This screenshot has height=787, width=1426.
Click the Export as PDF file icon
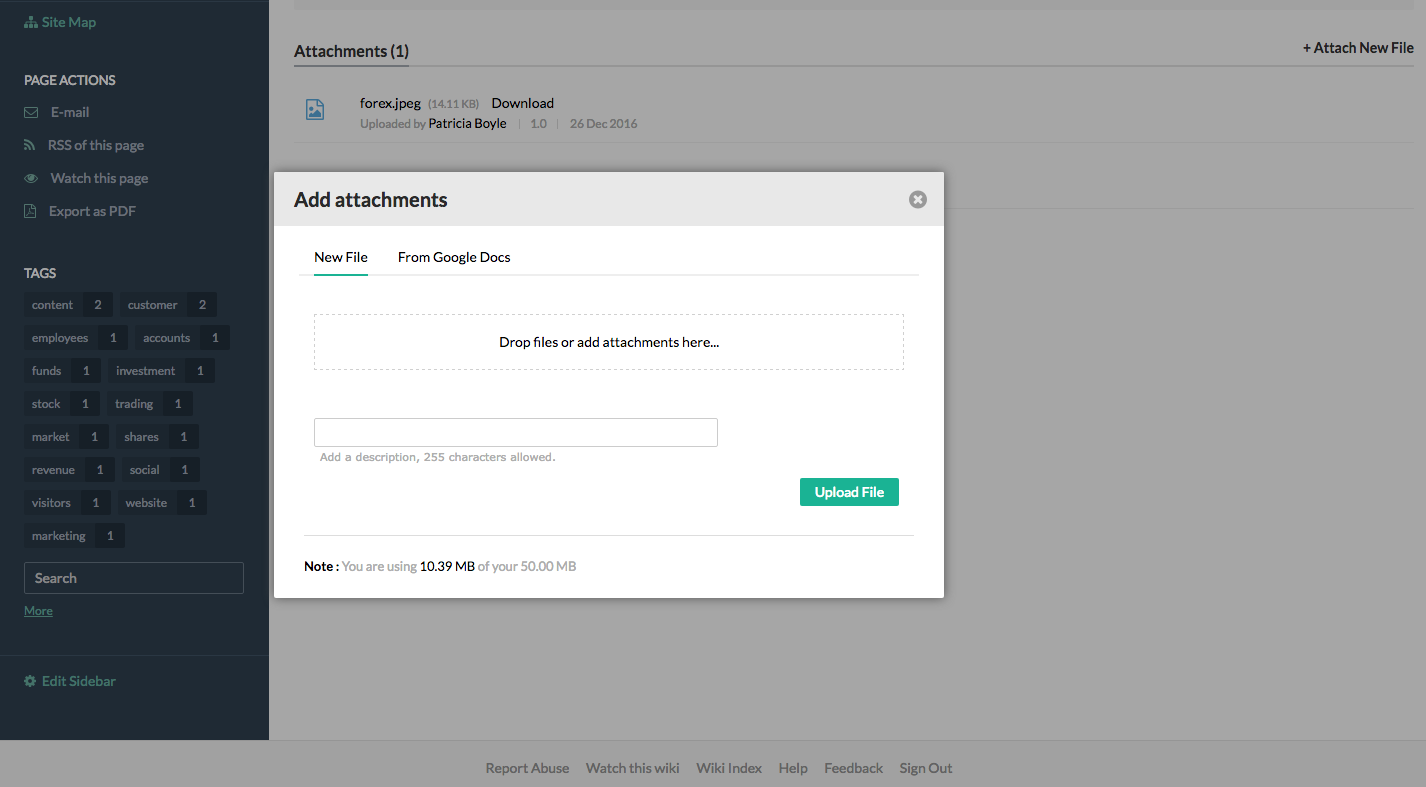(30, 211)
